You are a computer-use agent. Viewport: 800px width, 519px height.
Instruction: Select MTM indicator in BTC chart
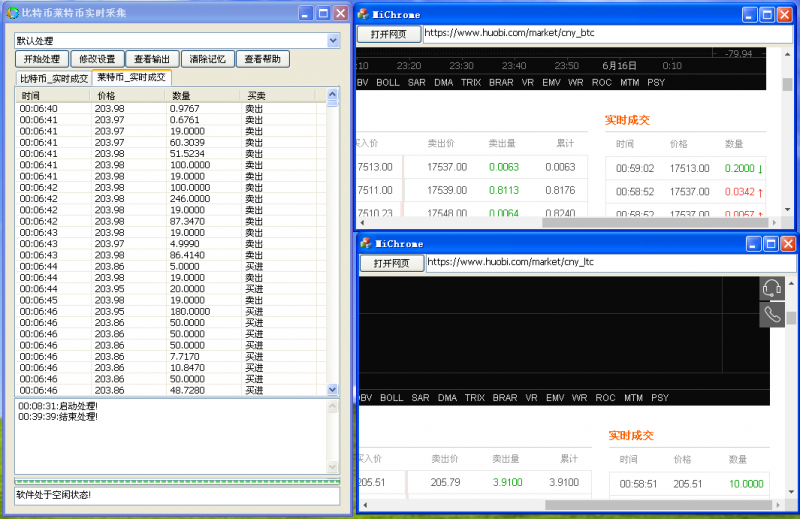630,82
